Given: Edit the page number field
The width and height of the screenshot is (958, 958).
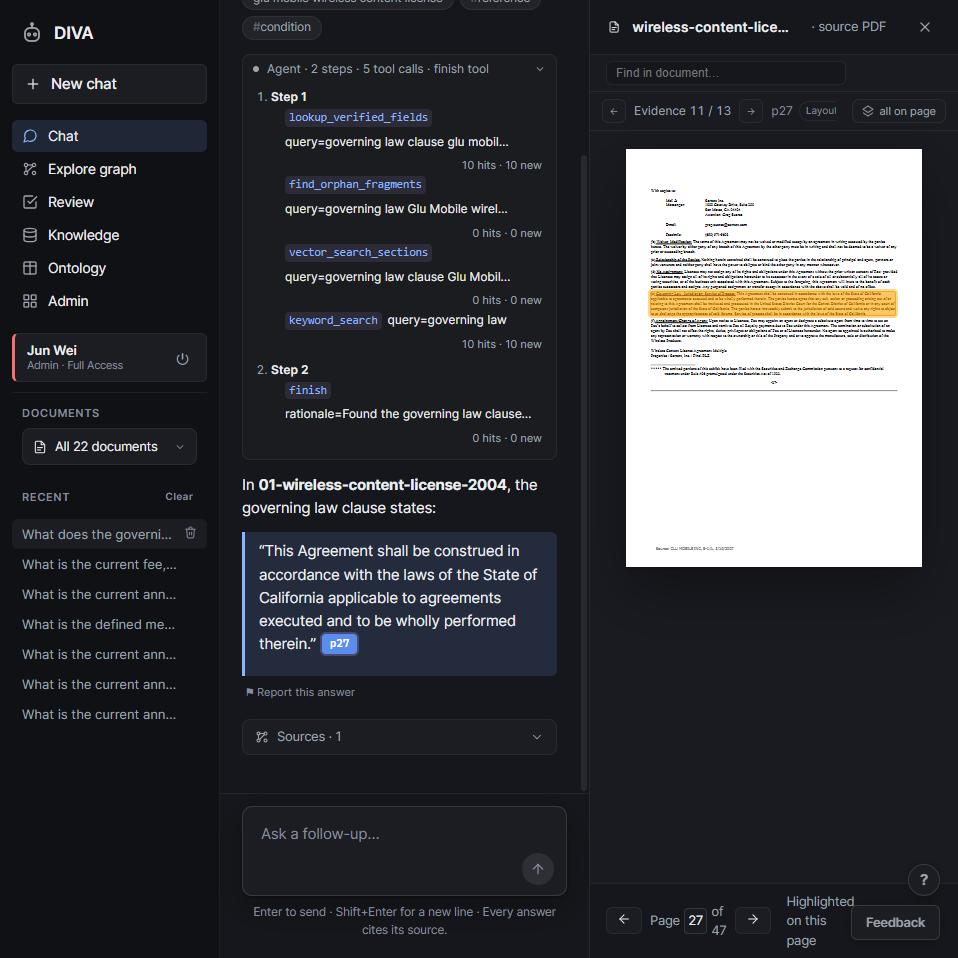Looking at the screenshot, I should [x=695, y=921].
